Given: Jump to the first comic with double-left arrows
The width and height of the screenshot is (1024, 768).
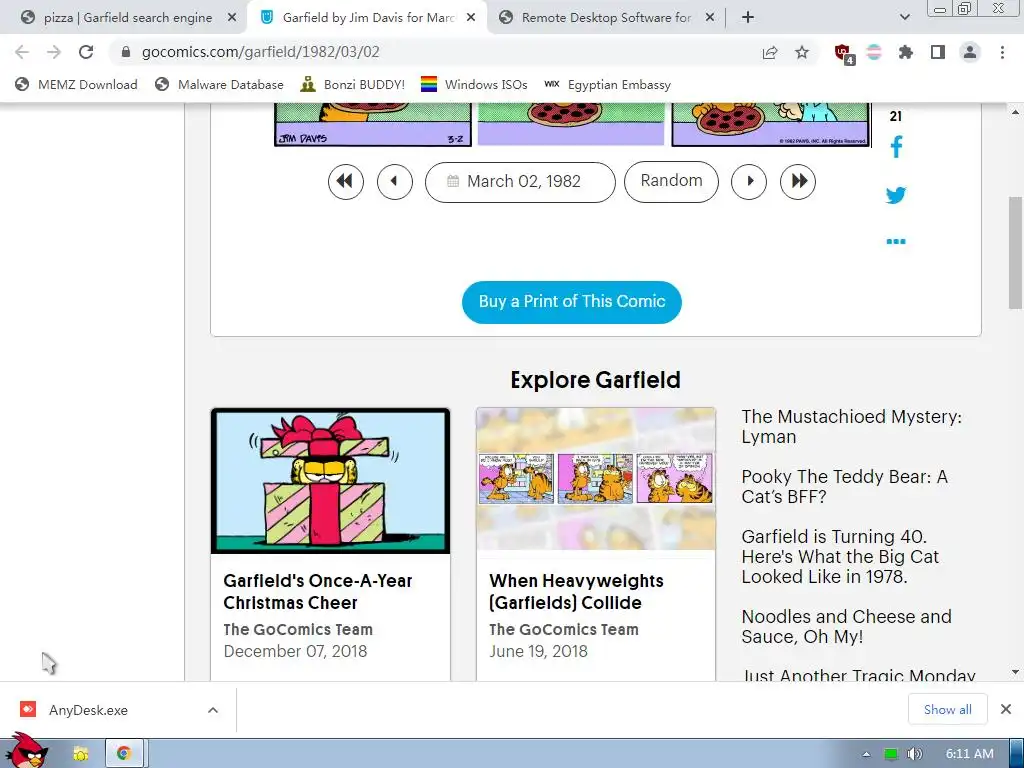Looking at the screenshot, I should pos(345,182).
